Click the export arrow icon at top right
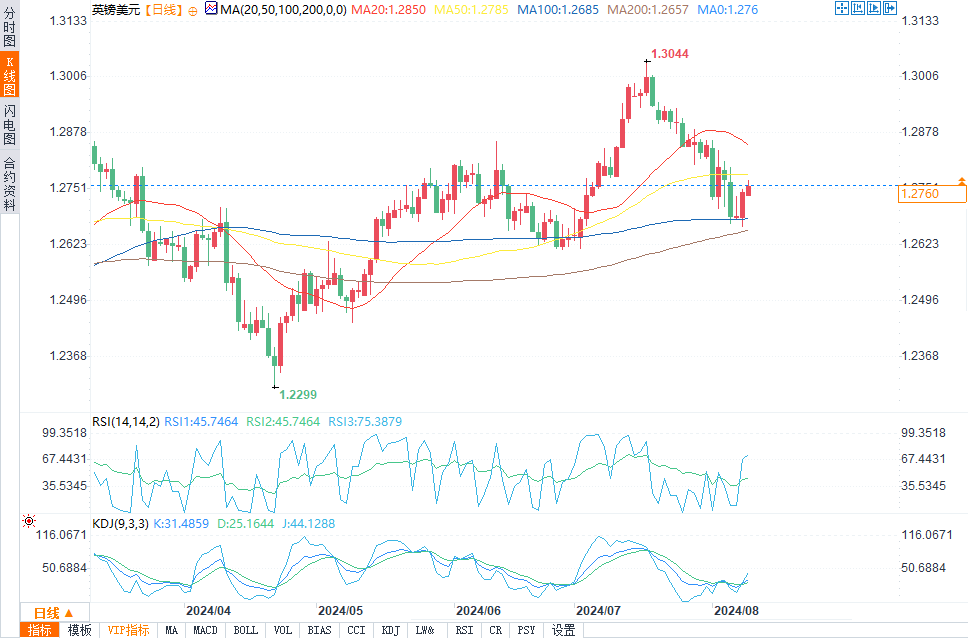This screenshot has width=968, height=638. tap(890, 8)
